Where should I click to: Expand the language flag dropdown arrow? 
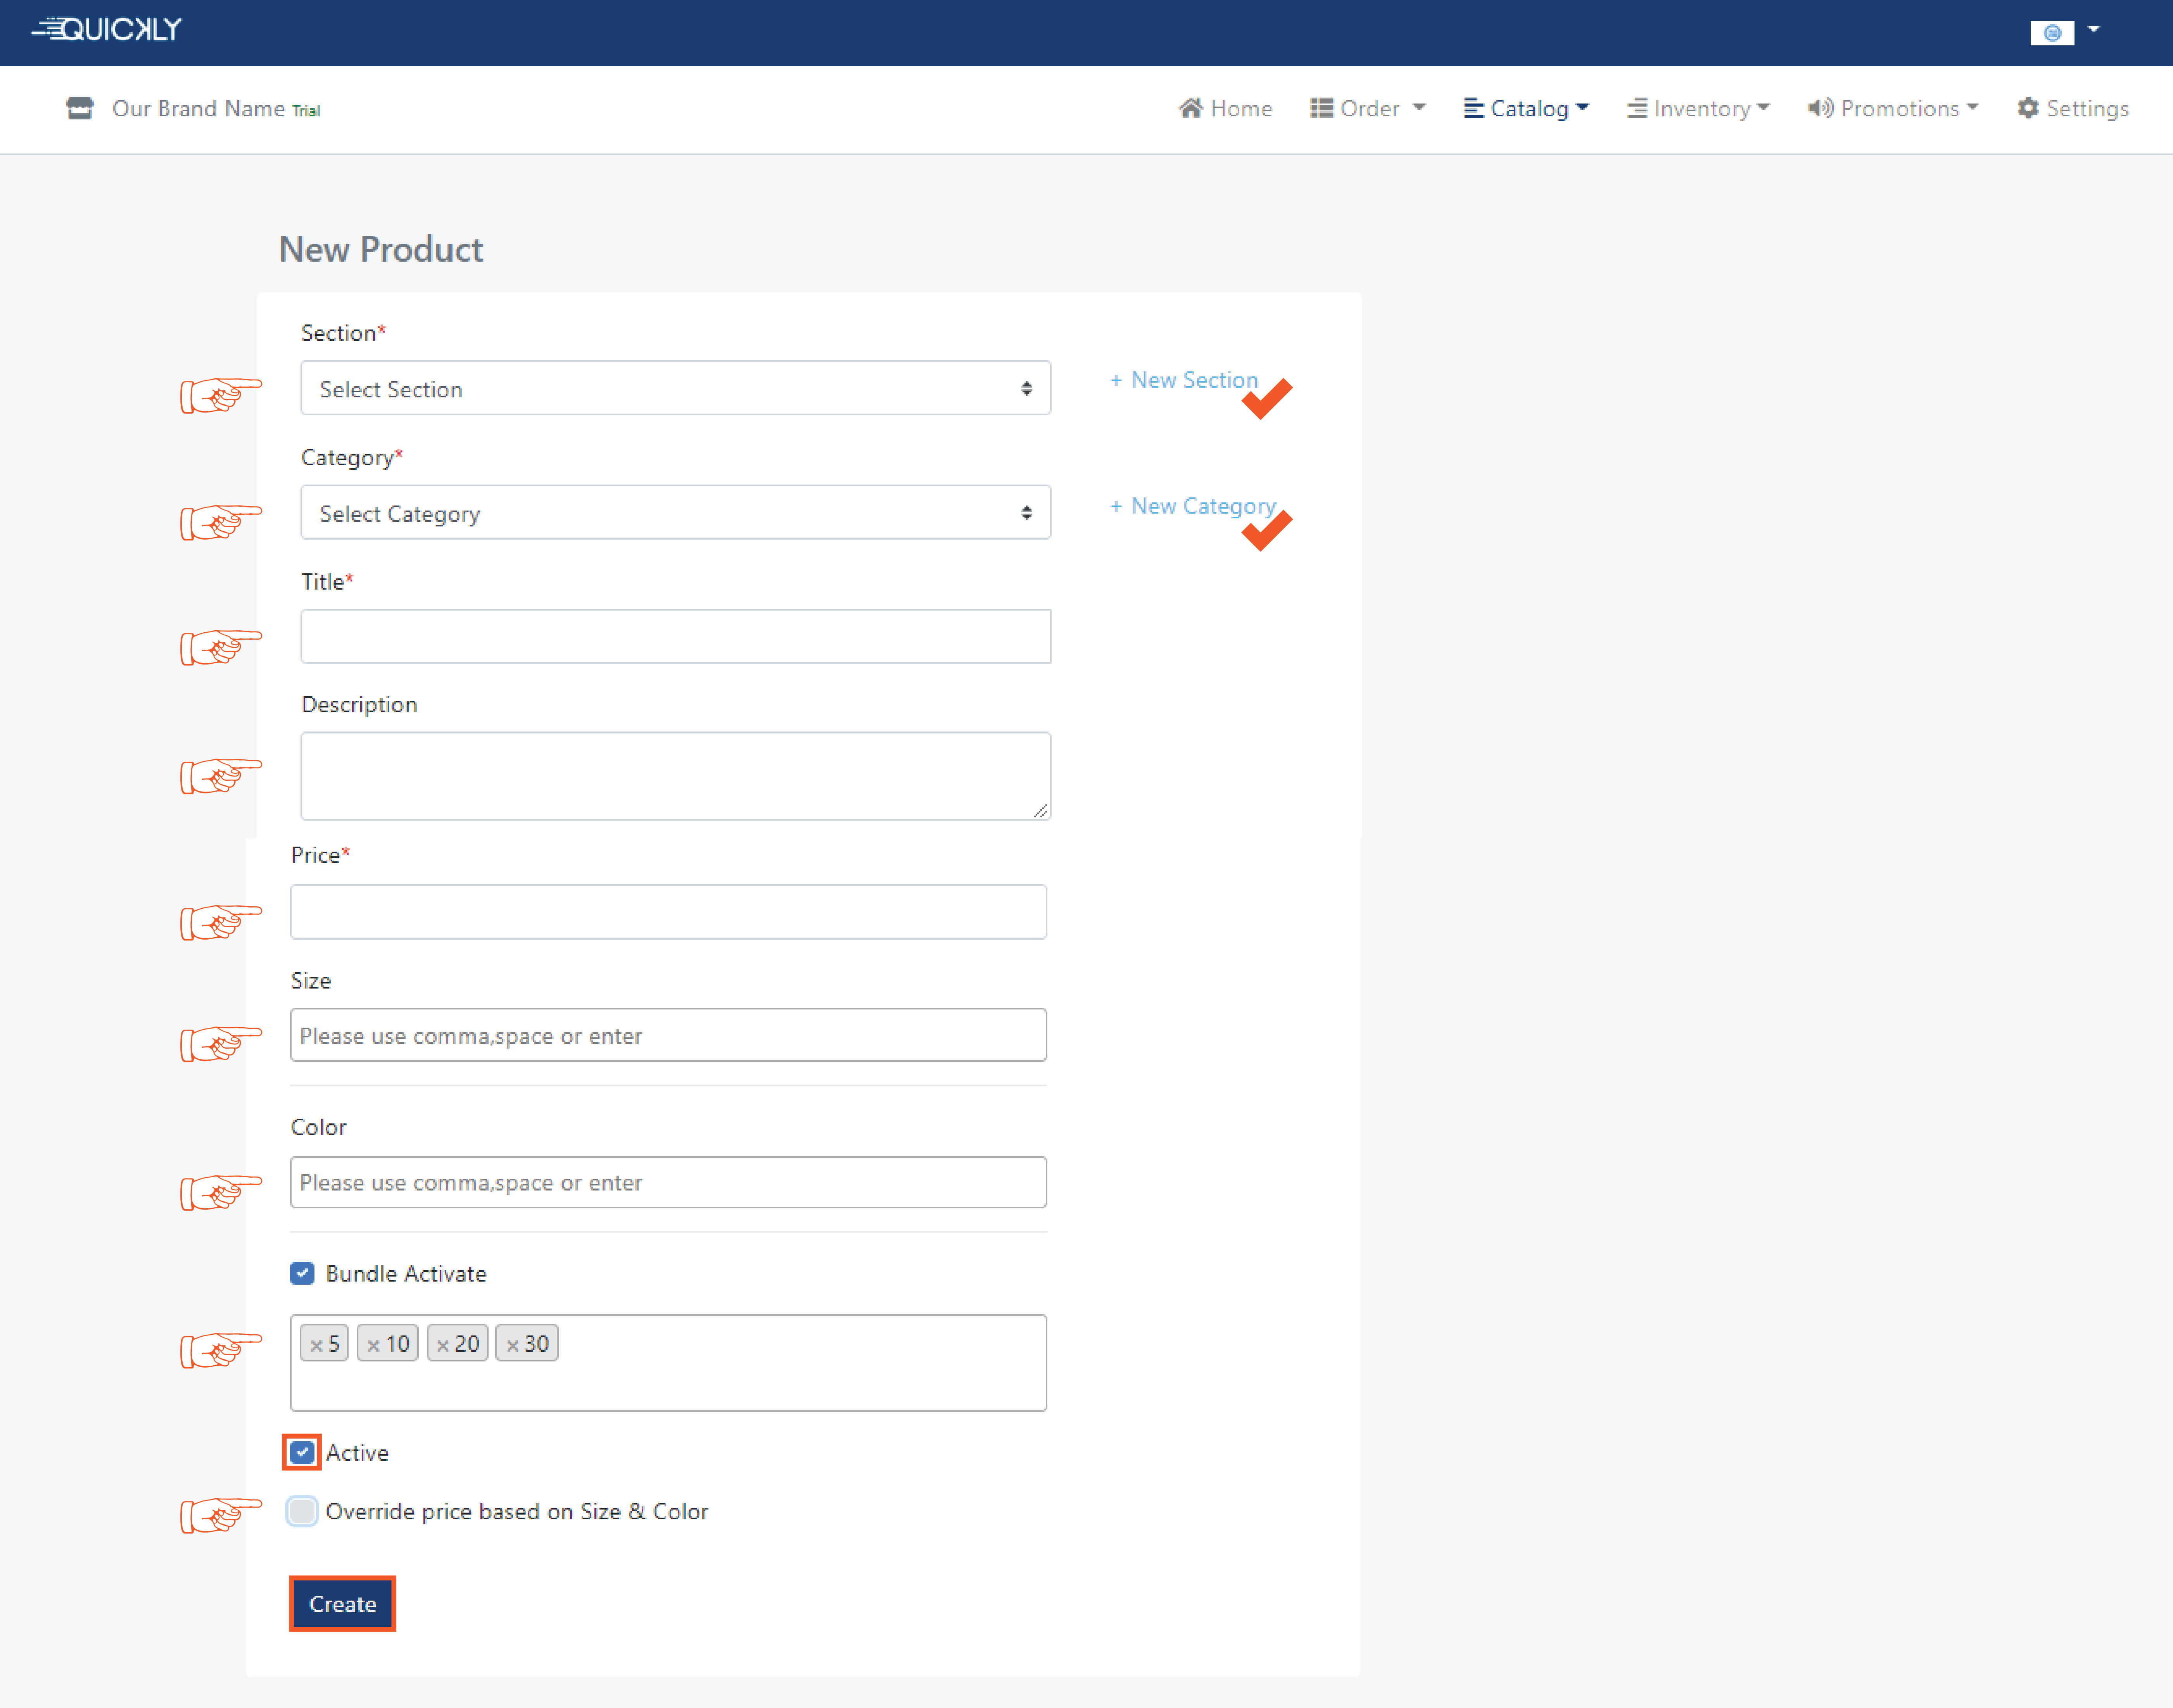(x=2093, y=30)
